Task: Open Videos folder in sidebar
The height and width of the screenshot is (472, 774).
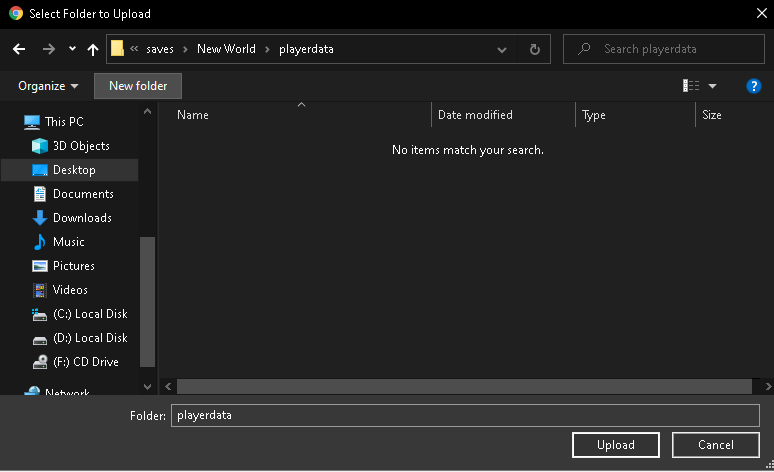Action: pos(70,290)
